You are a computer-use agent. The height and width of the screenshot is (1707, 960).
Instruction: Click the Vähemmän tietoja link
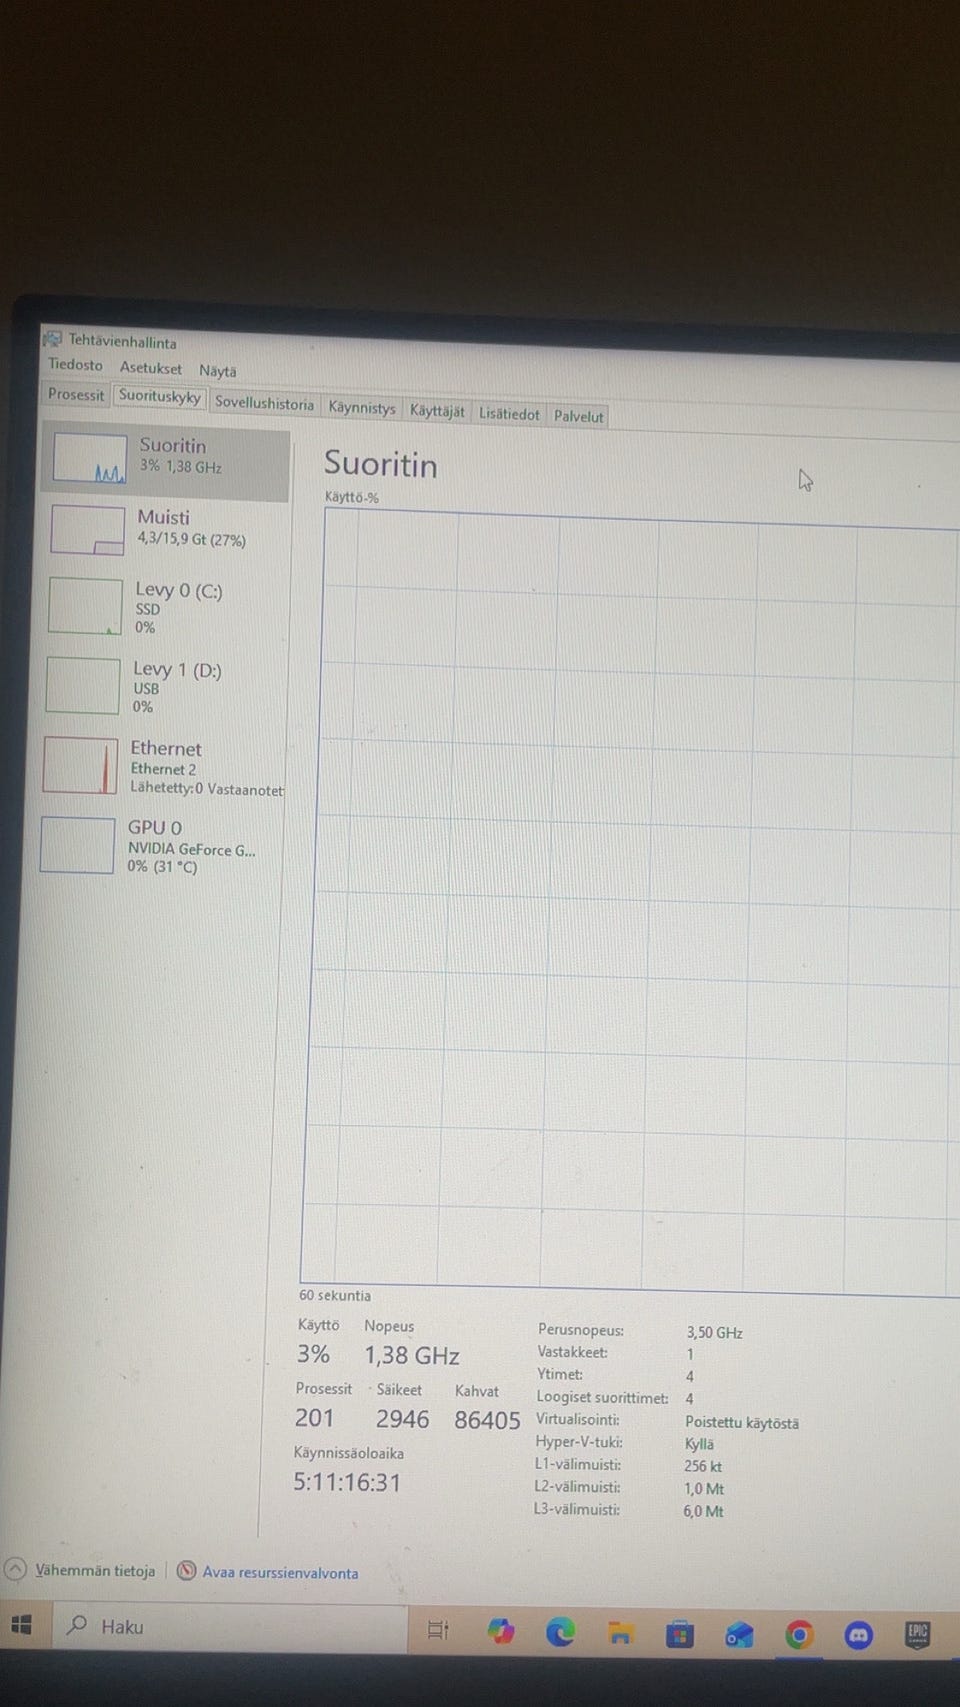[95, 1571]
